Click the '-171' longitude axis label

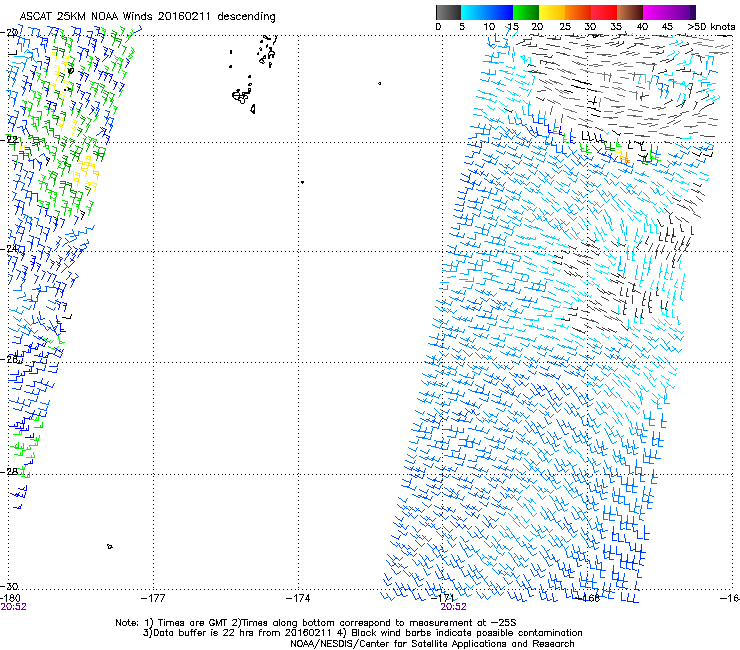click(x=443, y=598)
